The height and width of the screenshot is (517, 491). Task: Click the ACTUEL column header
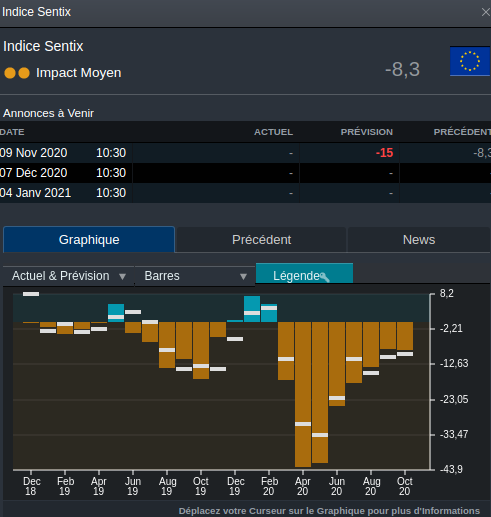point(273,132)
